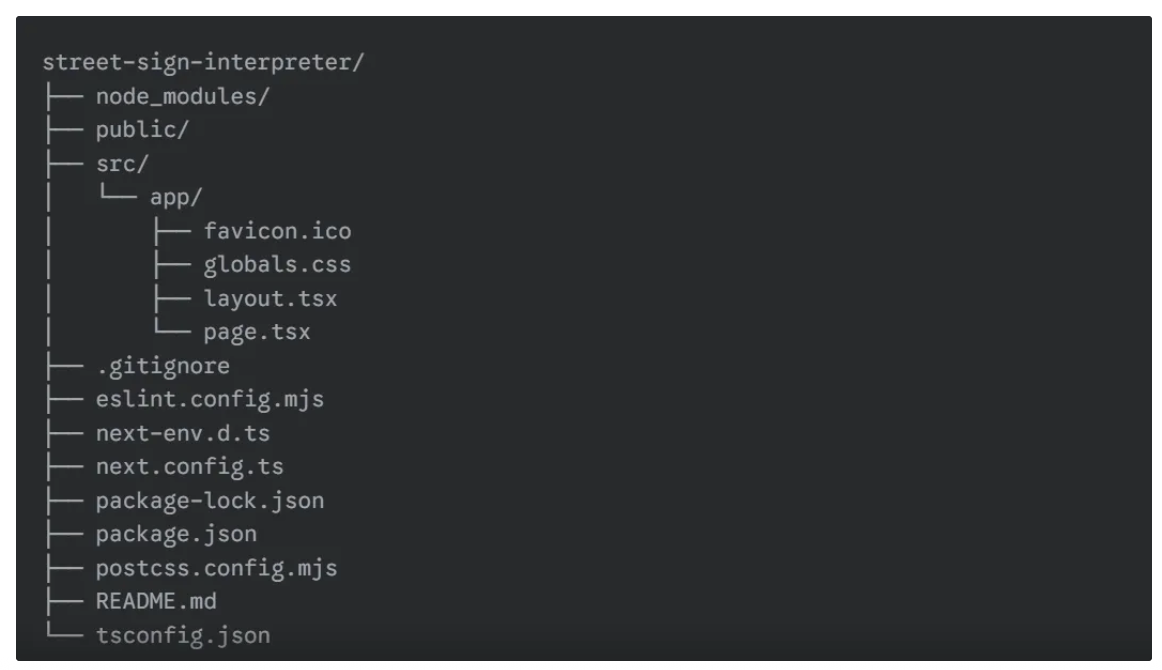The image size is (1162, 670).
Task: Click the node_modules/ folder entry
Action: (x=182, y=96)
